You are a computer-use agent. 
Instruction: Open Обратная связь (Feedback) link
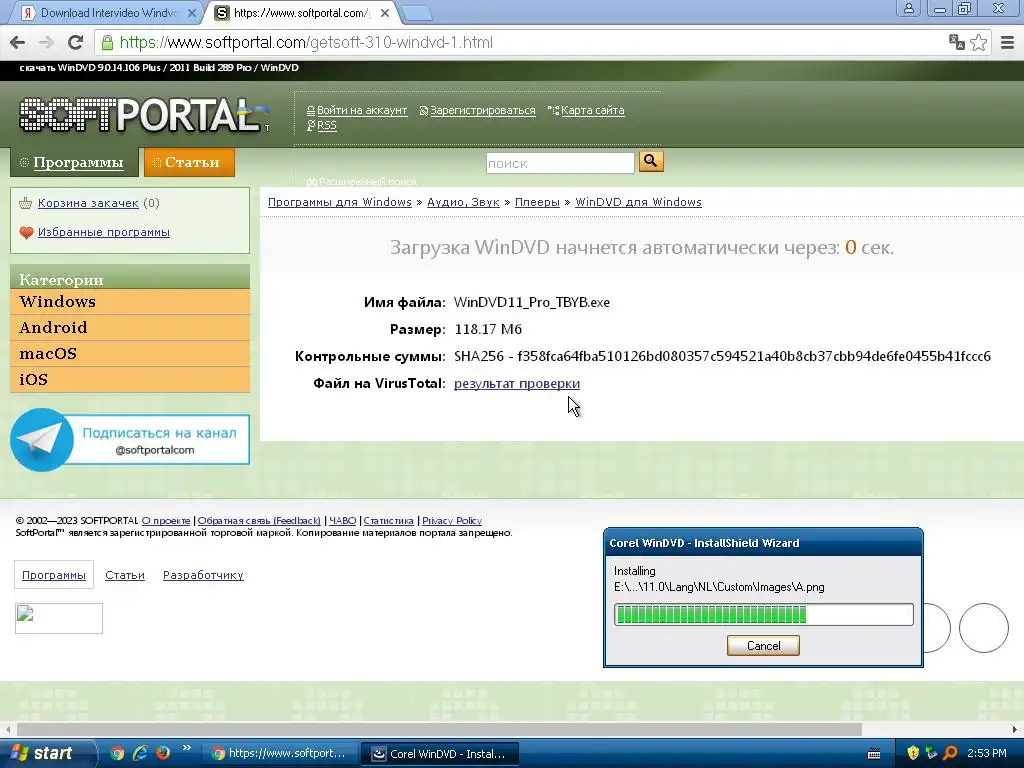pos(259,520)
